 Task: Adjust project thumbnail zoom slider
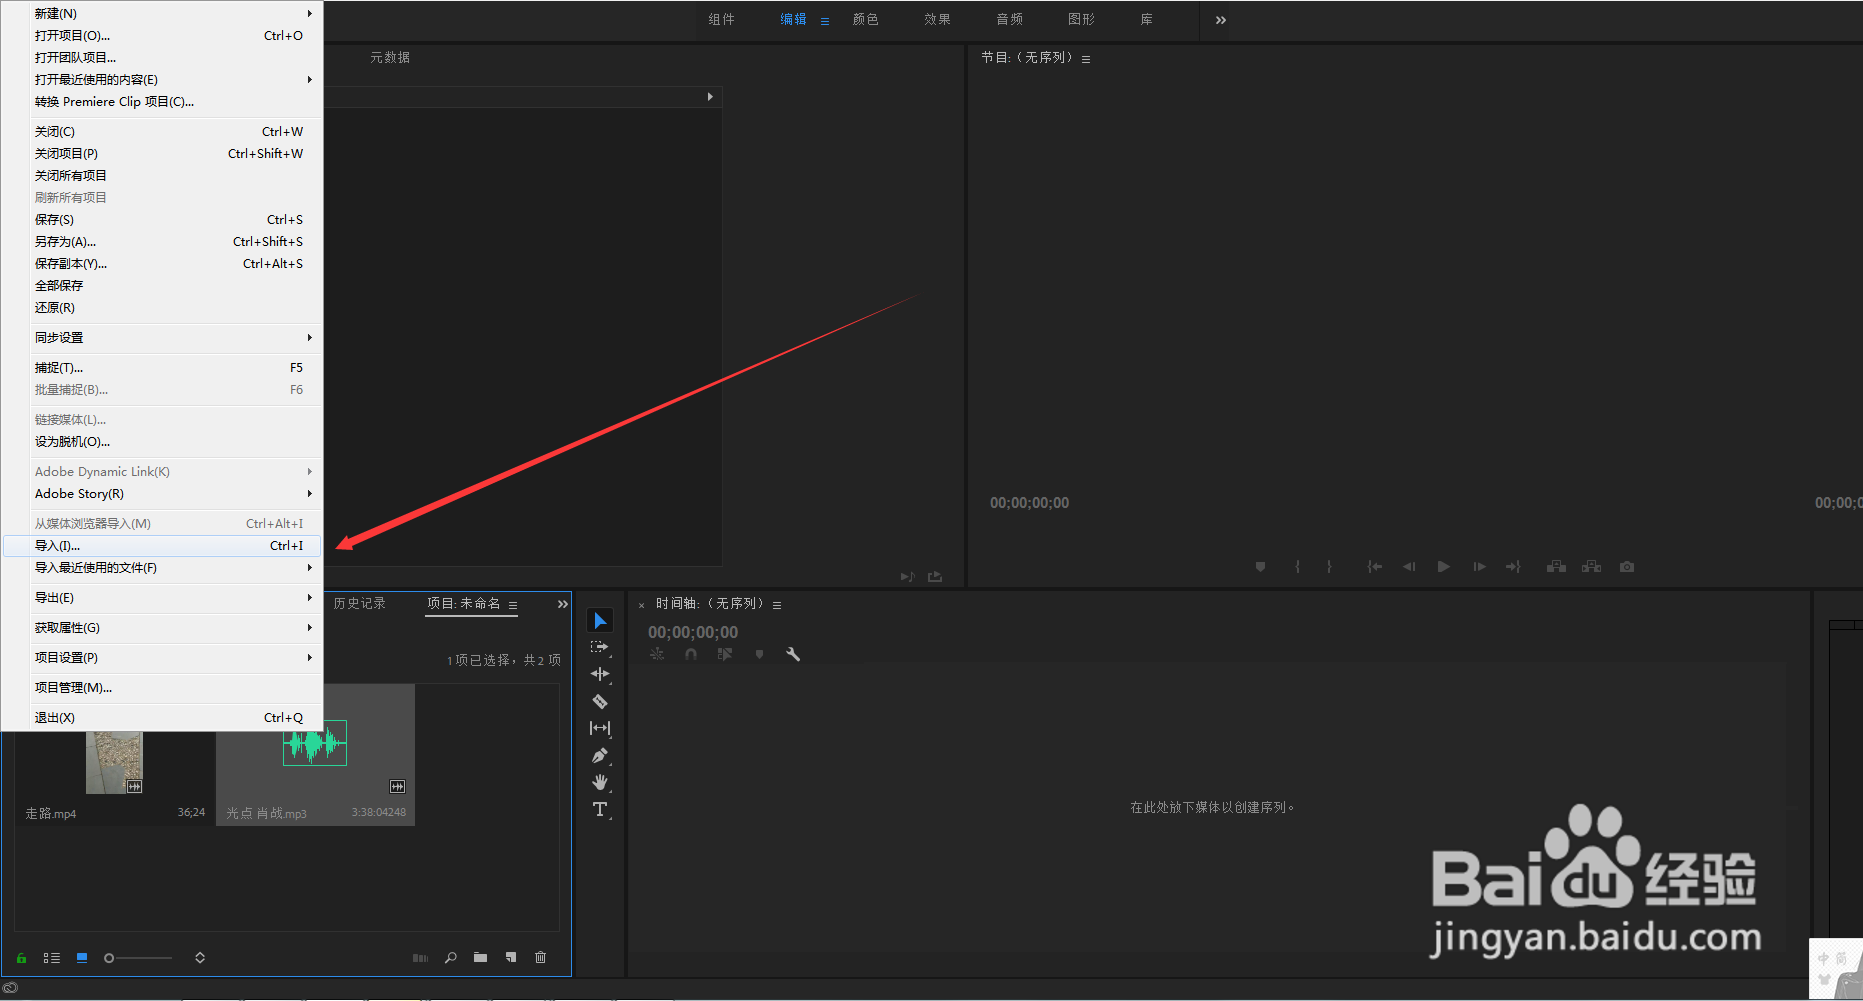coord(139,958)
